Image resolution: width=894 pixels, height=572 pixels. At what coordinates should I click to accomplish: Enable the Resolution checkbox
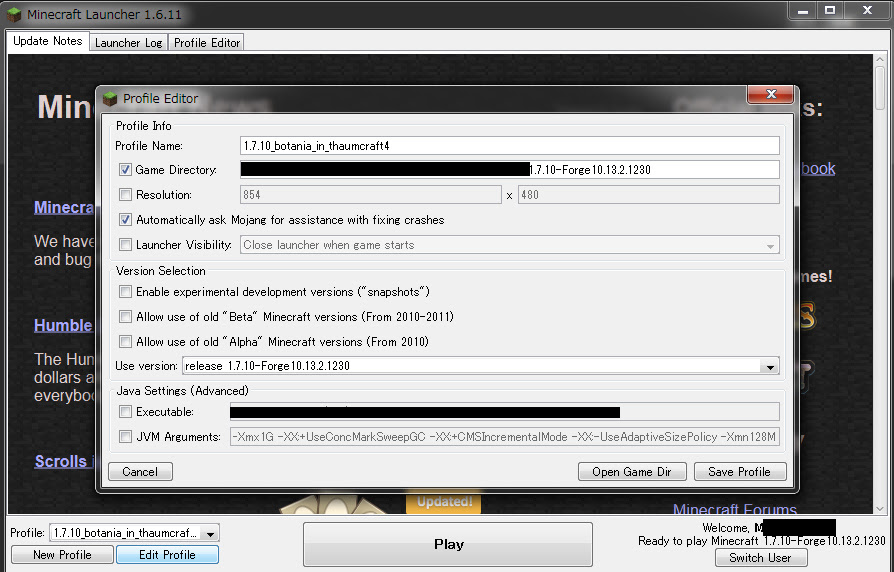click(125, 195)
